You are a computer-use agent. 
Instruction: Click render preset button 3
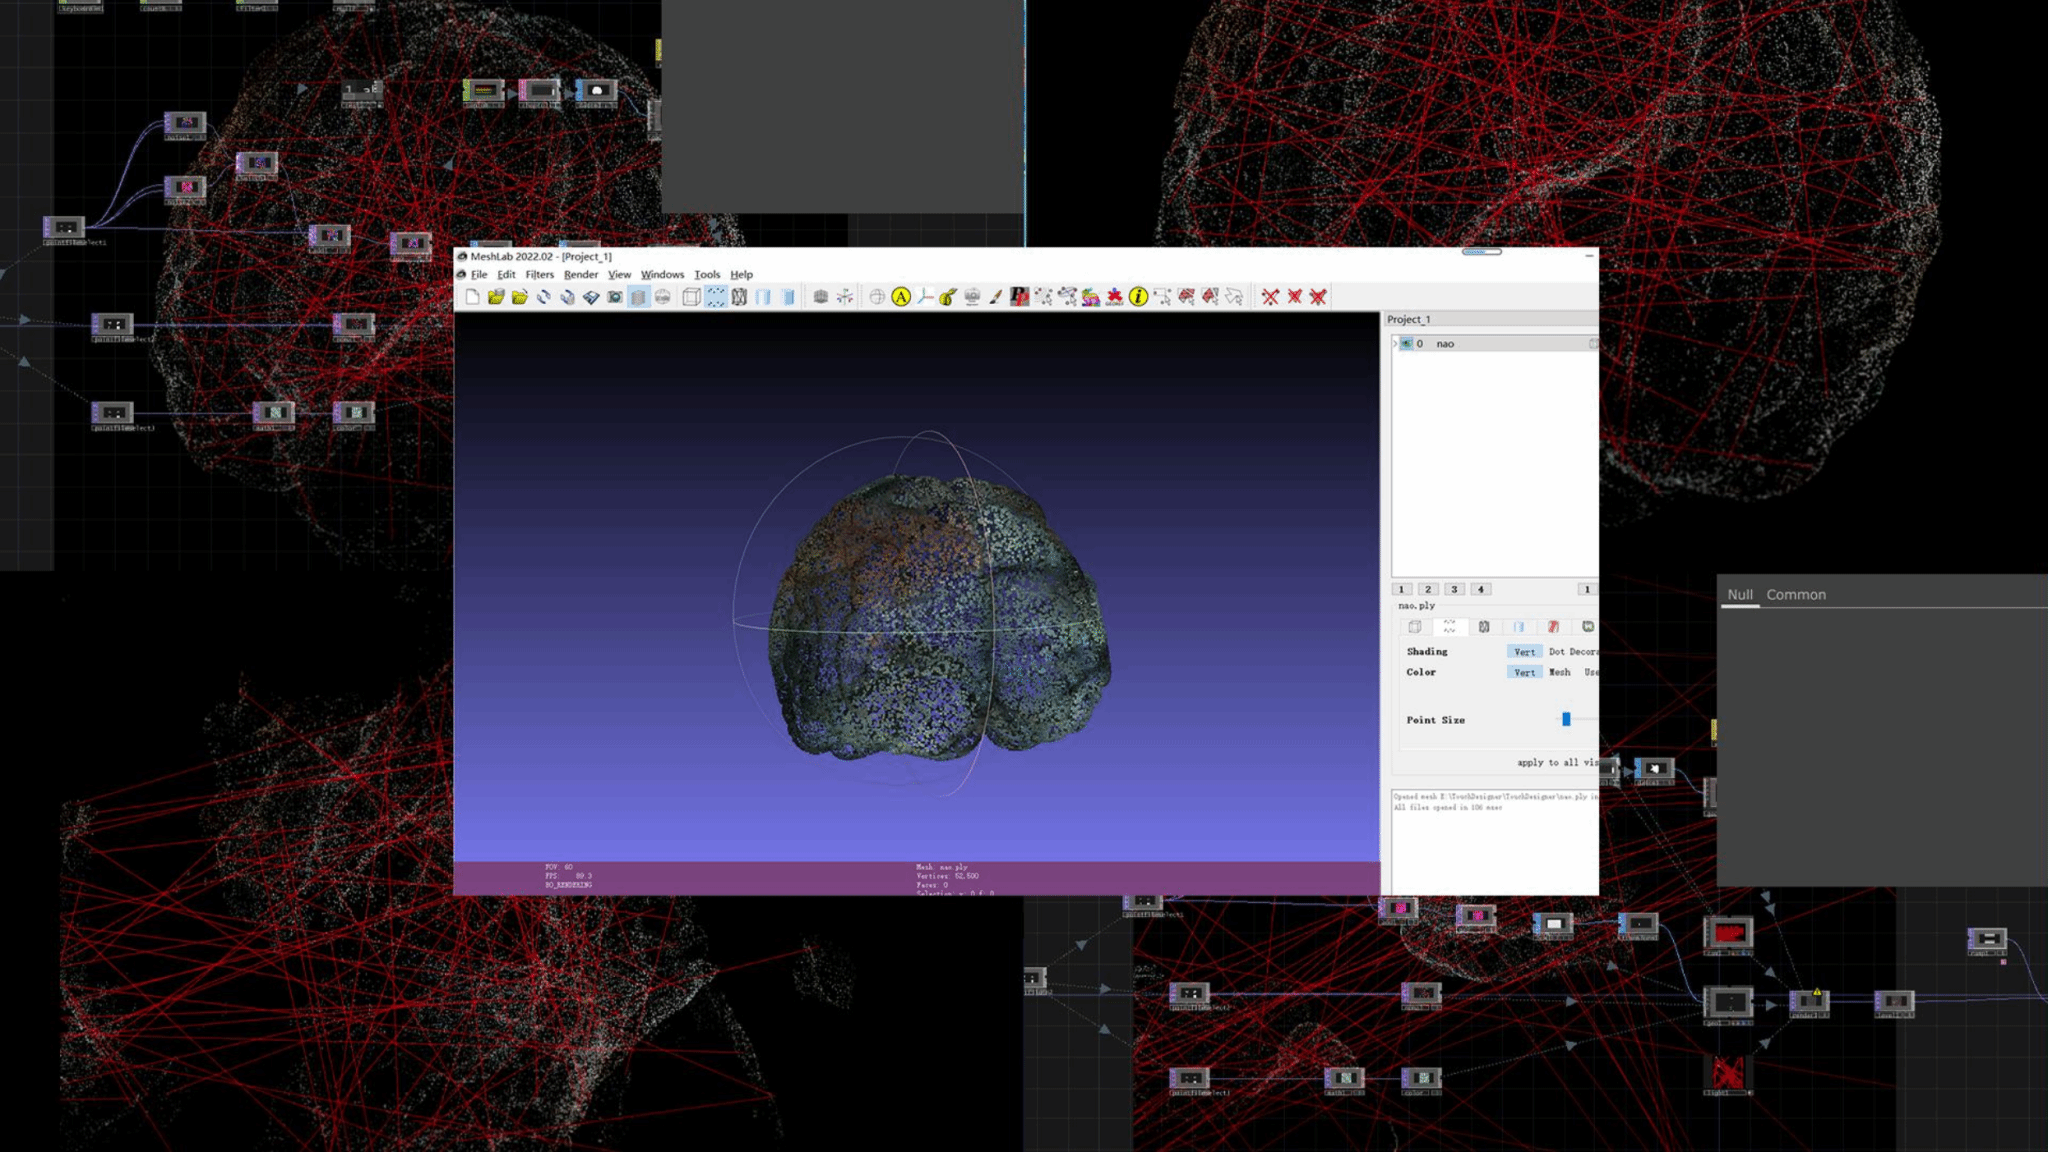click(x=1454, y=590)
